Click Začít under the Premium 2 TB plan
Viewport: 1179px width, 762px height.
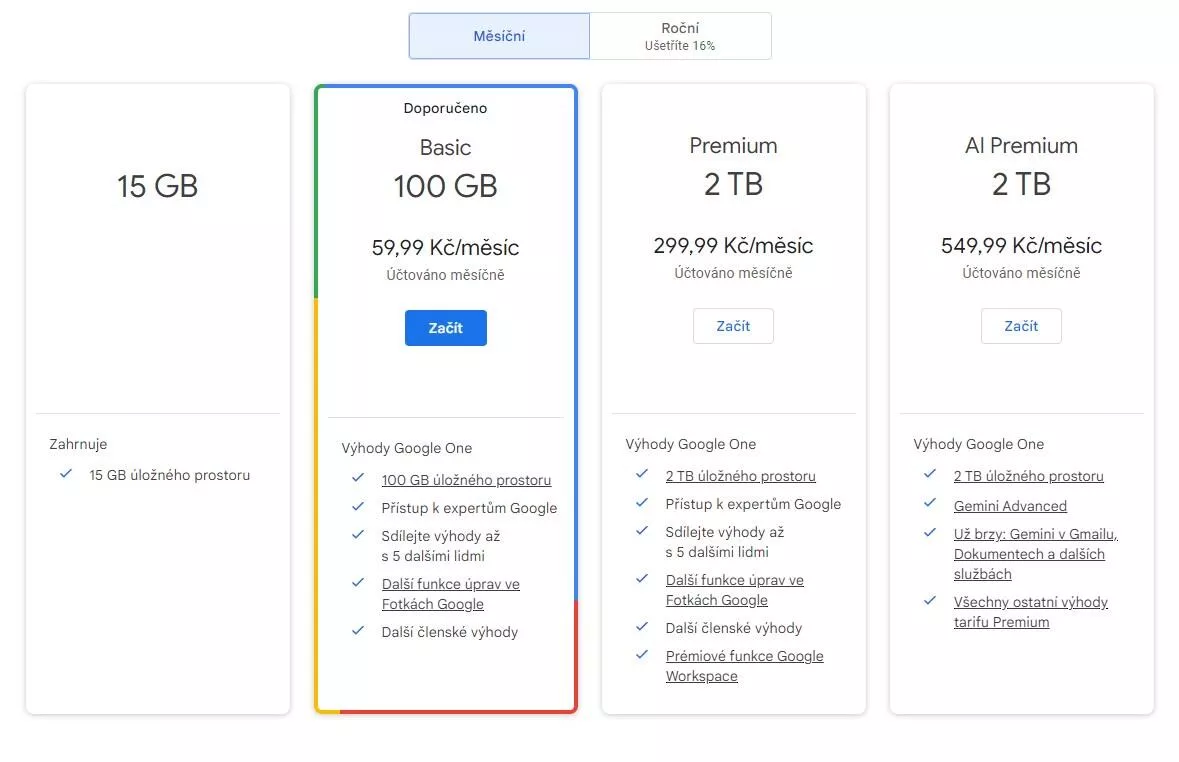pos(733,326)
